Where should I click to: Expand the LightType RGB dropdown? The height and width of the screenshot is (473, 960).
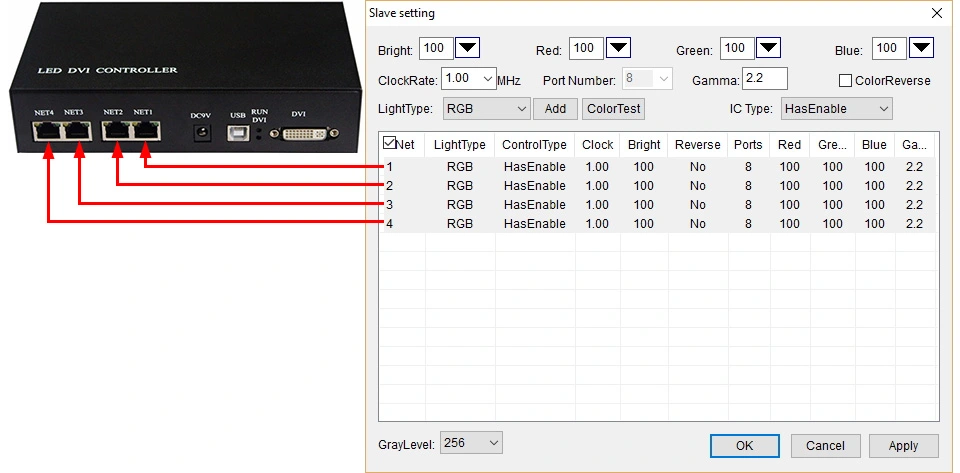(486, 109)
